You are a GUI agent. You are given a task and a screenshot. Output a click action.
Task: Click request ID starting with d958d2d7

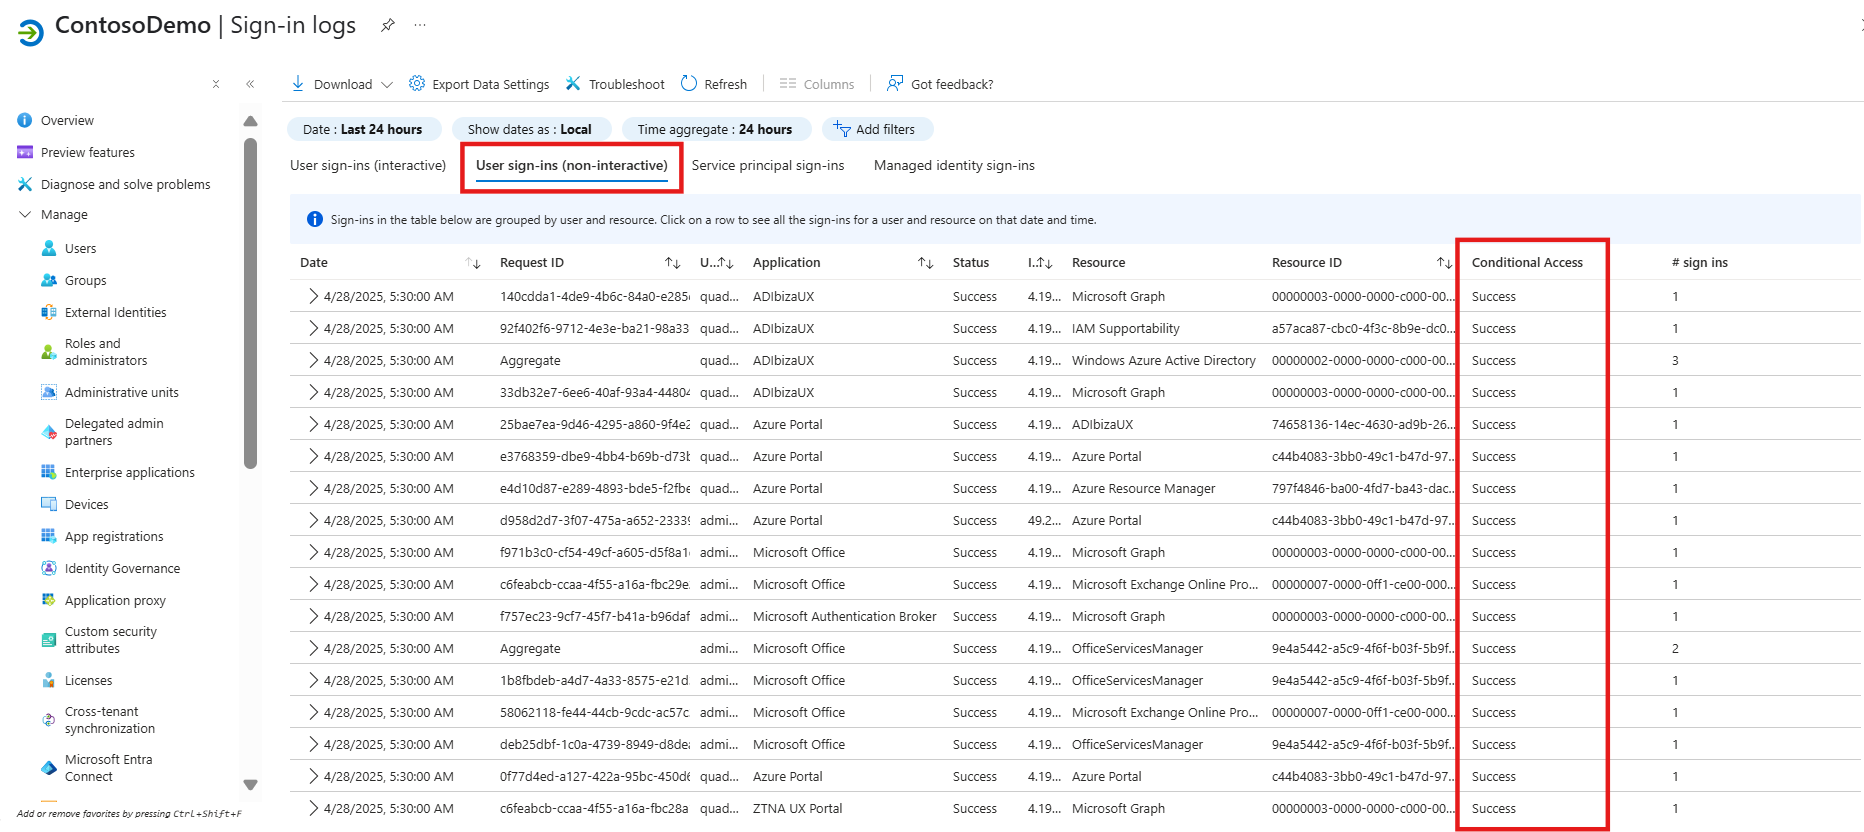(x=595, y=520)
